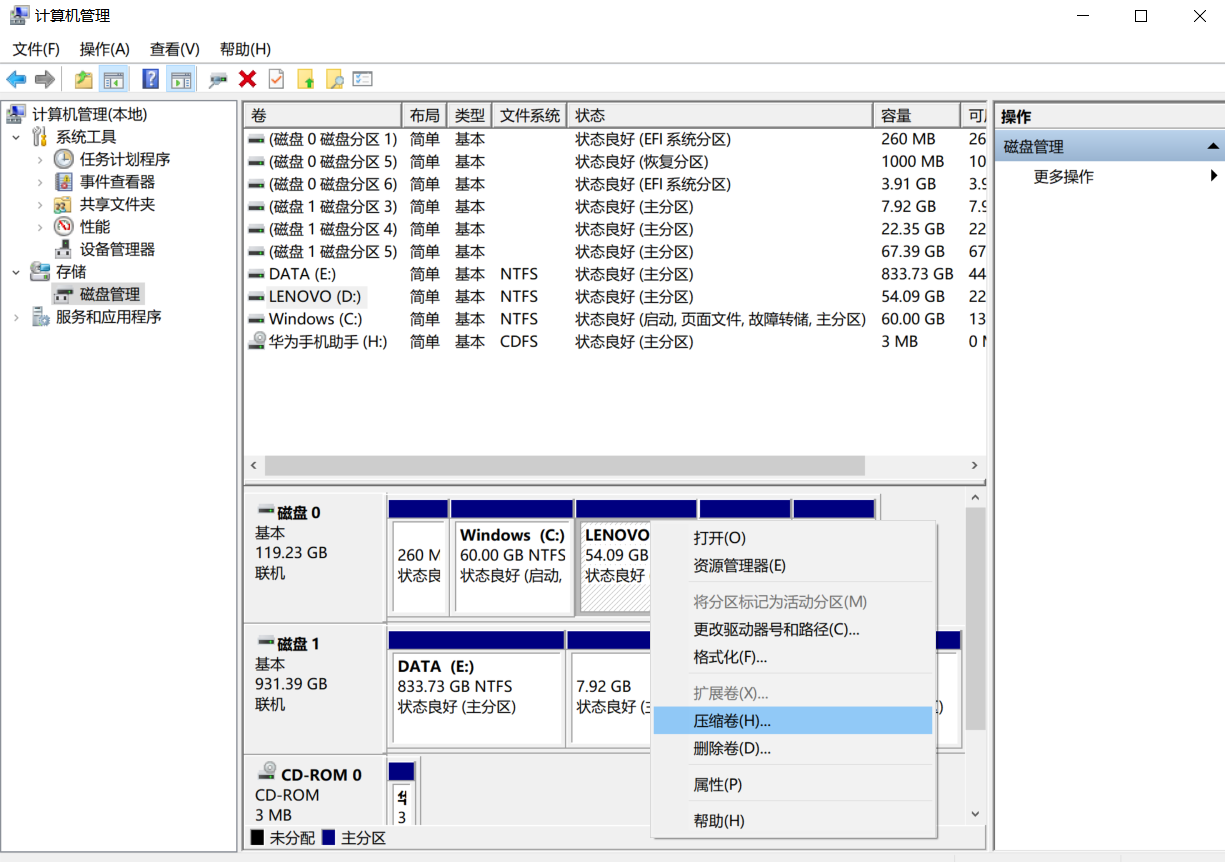Viewport: 1225px width, 862px height.
Task: Click the 磁盘 0 disk label
Action: click(x=315, y=556)
